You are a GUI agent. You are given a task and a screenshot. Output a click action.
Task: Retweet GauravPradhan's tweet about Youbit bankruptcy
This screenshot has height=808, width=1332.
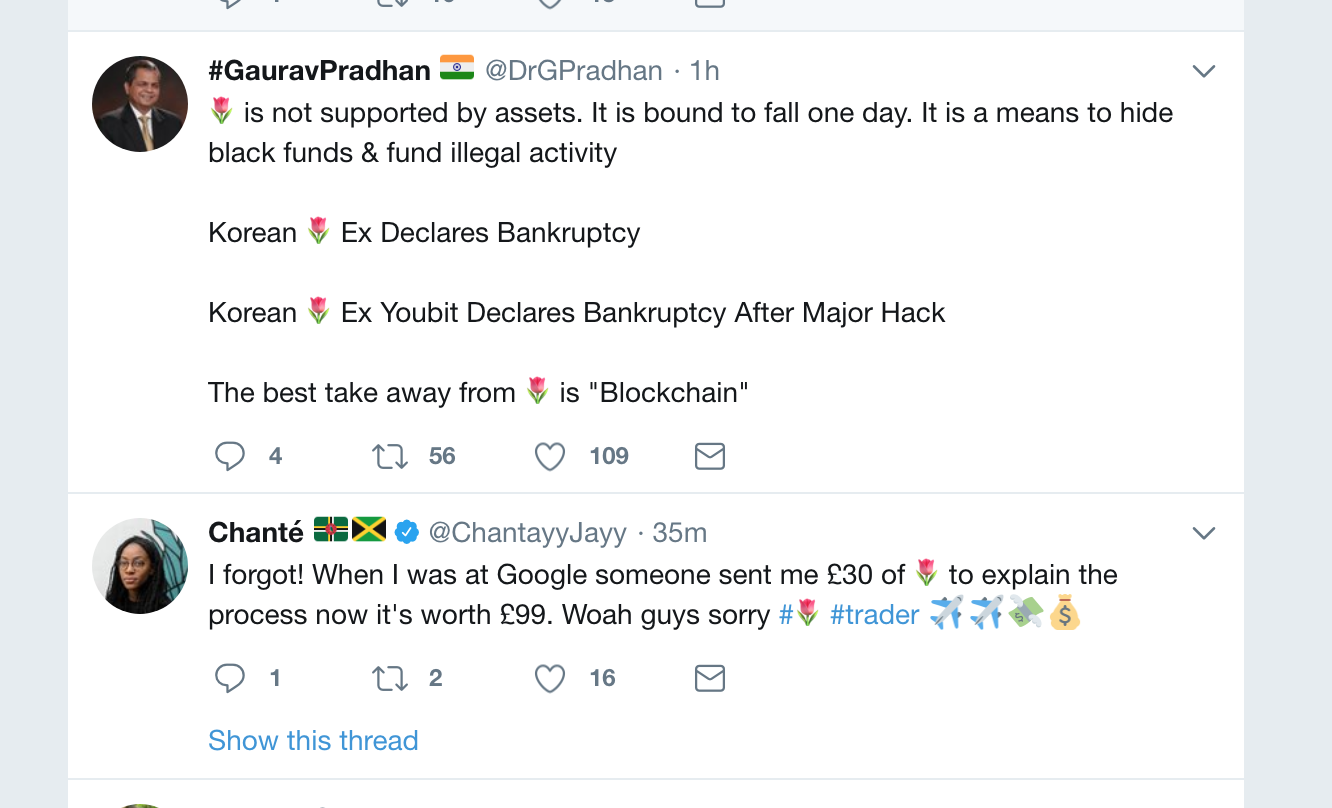[390, 457]
